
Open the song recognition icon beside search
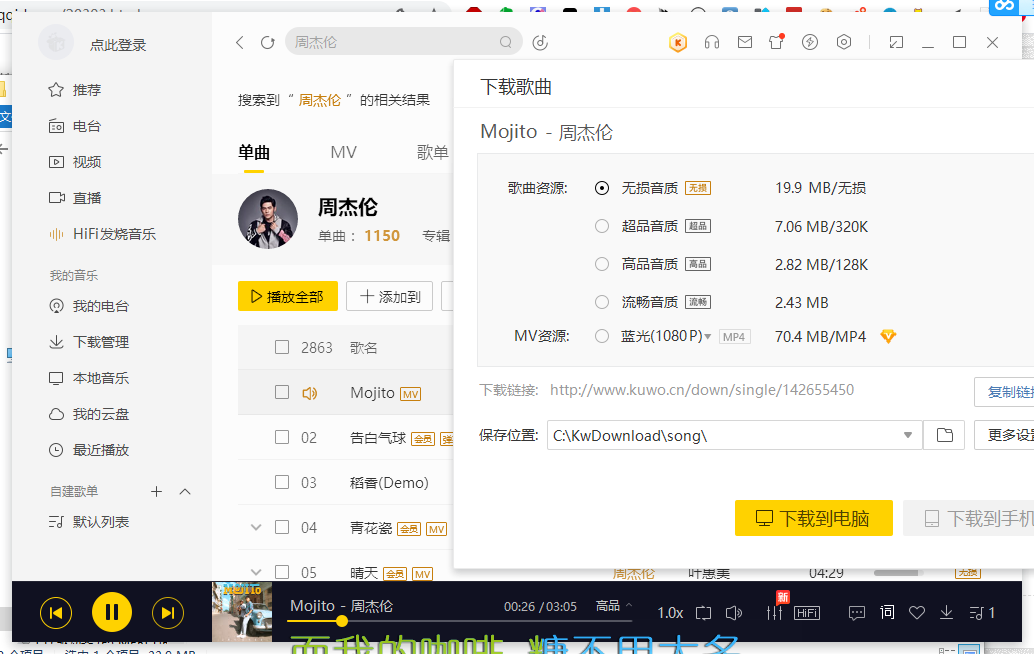pyautogui.click(x=540, y=42)
